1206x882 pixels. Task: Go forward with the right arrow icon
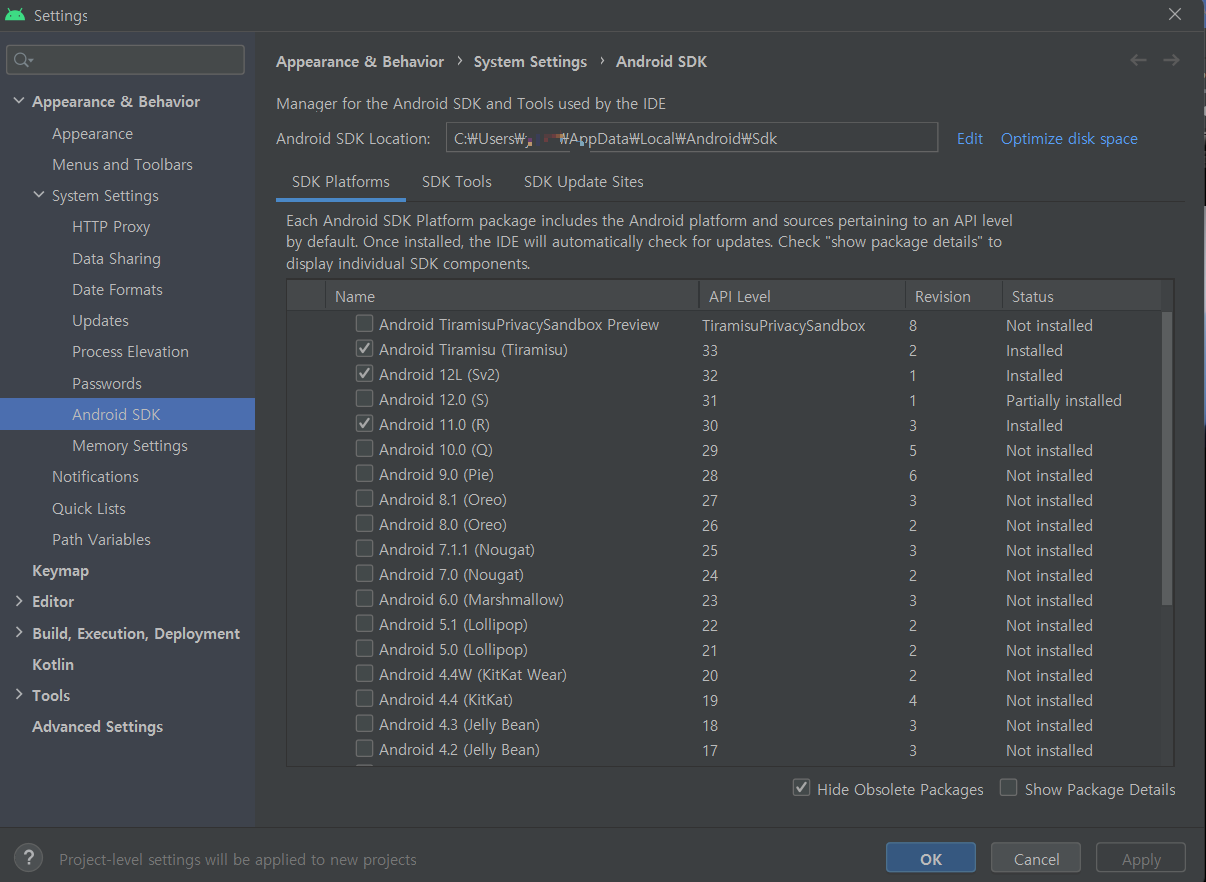1171,61
